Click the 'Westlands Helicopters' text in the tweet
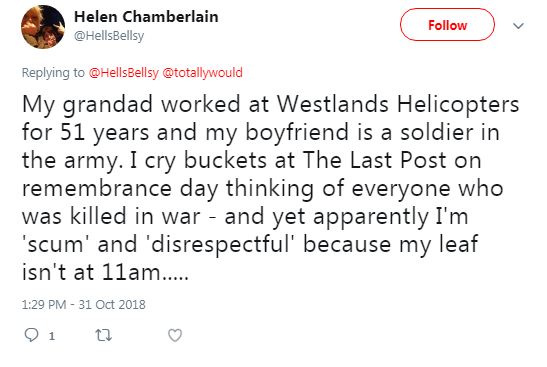Screen dimensions: 547x367 point(398,104)
